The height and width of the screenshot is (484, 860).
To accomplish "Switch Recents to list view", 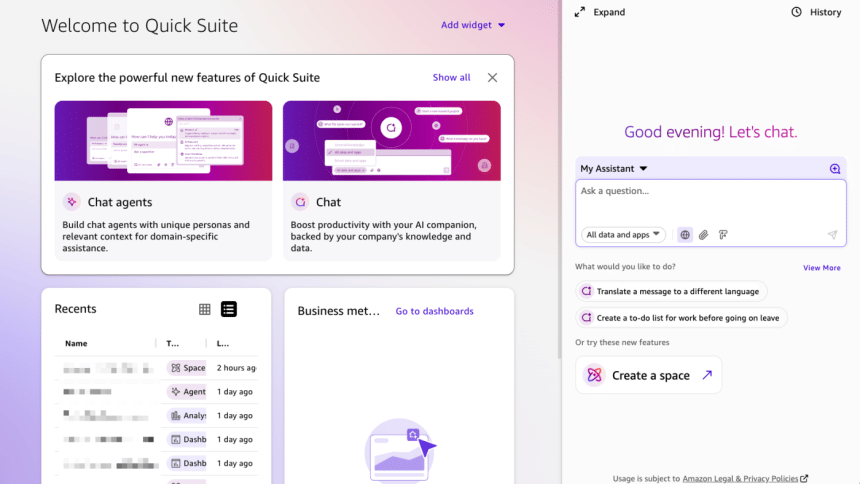I will (229, 309).
